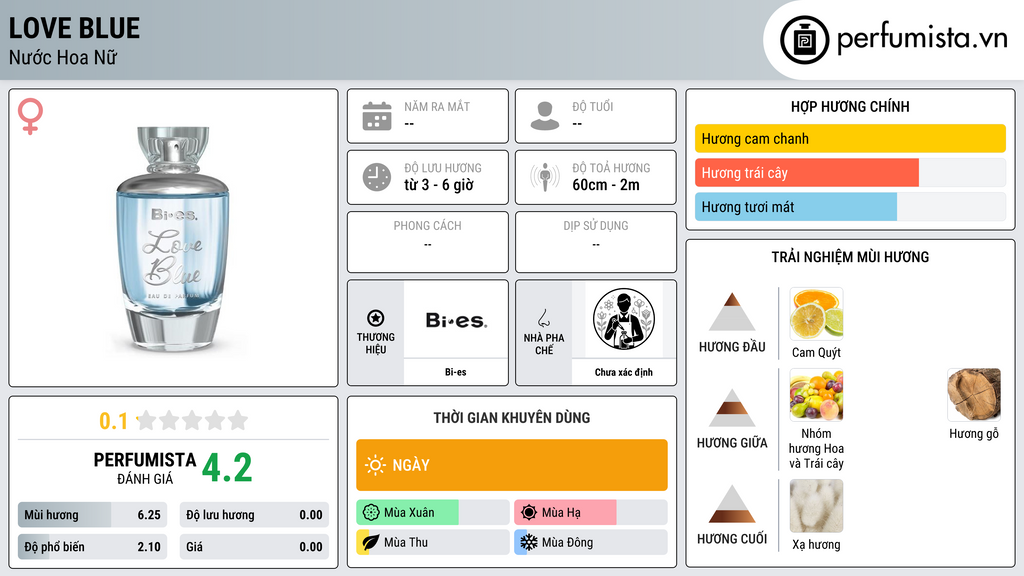Click the Chưa xác định perfumer label

624,372
